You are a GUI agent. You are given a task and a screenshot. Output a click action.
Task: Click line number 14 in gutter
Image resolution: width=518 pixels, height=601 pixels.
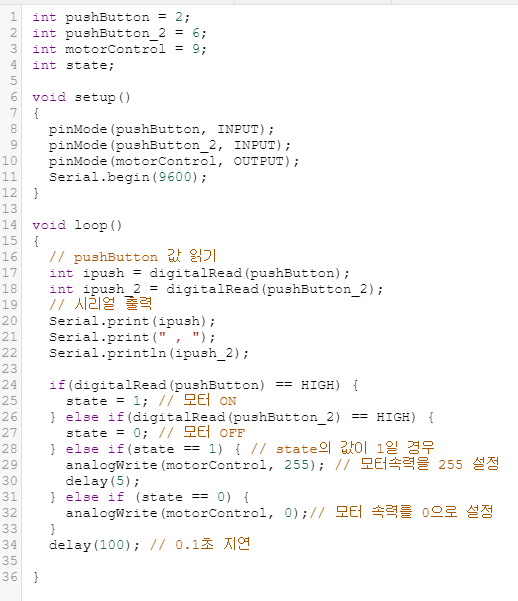[x=10, y=225]
